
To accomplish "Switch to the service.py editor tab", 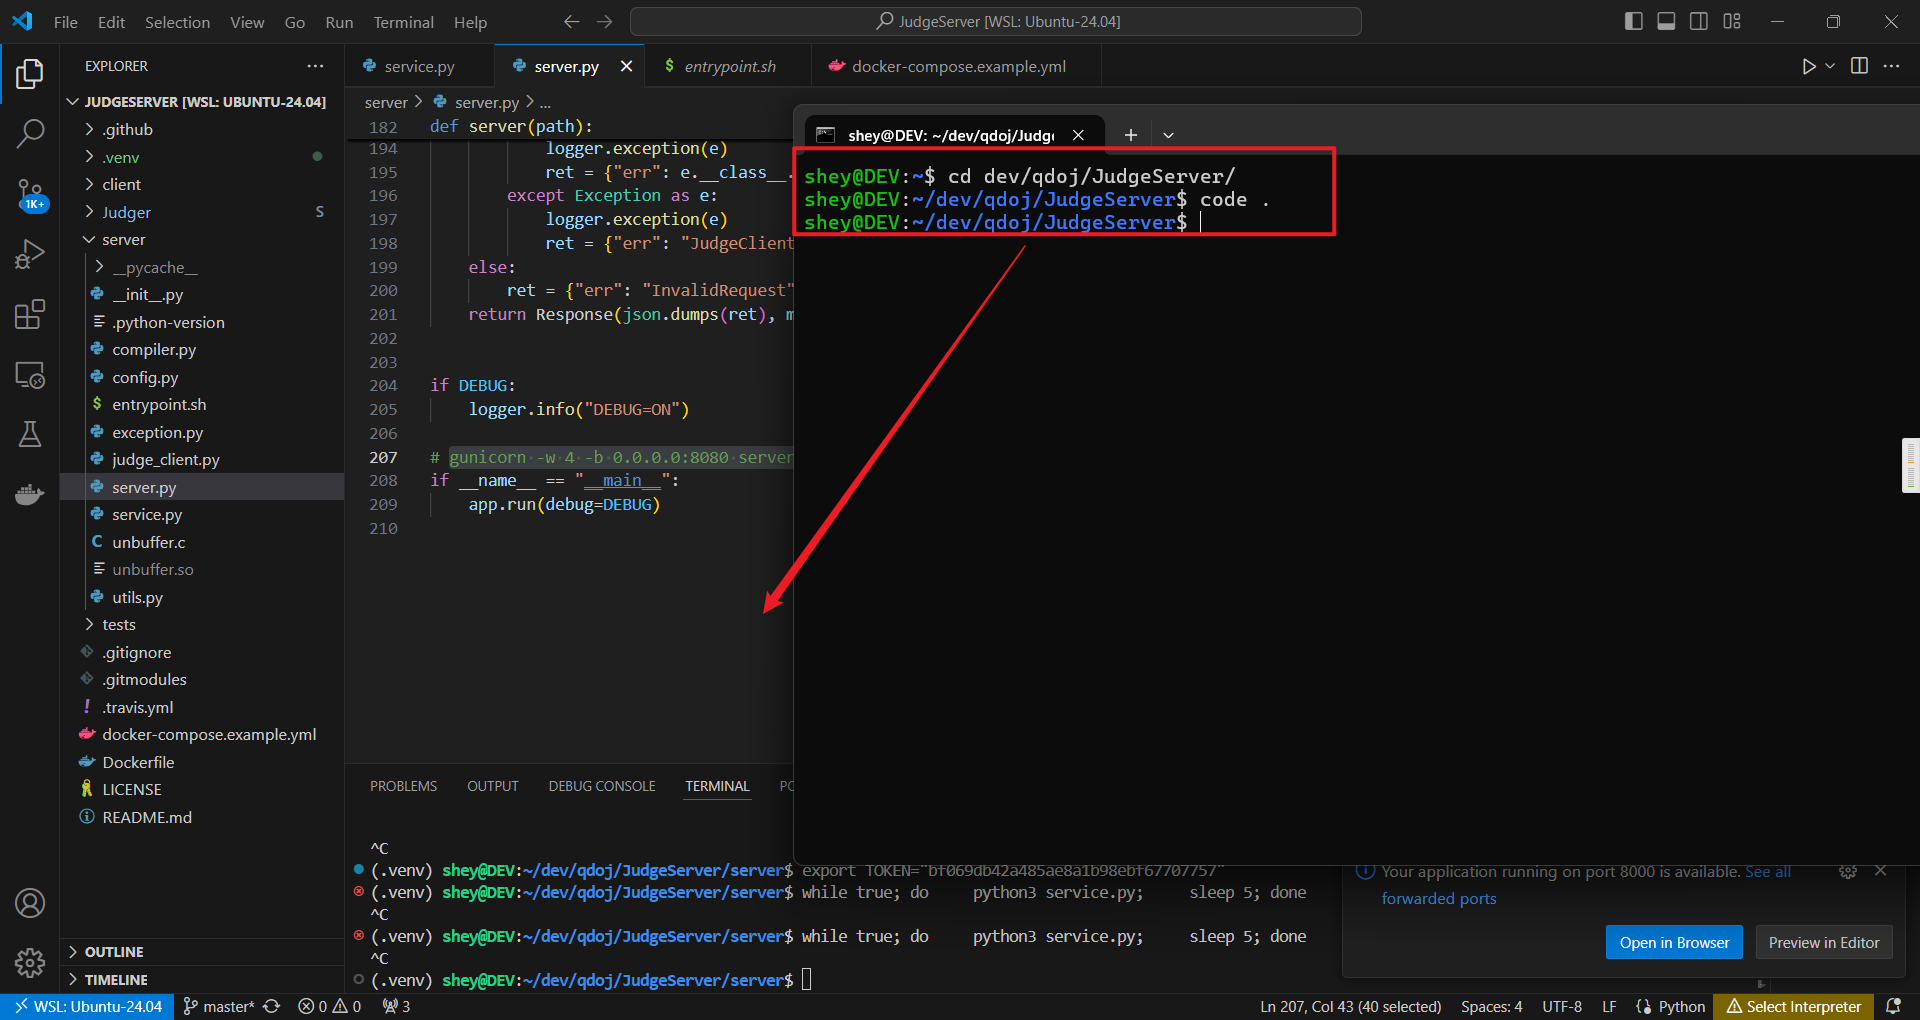I will click(x=419, y=66).
